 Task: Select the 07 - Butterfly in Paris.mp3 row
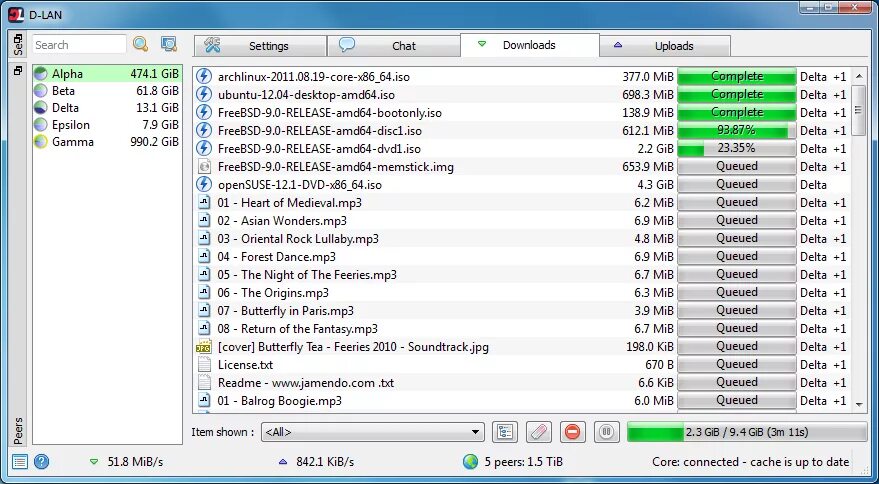[522, 310]
